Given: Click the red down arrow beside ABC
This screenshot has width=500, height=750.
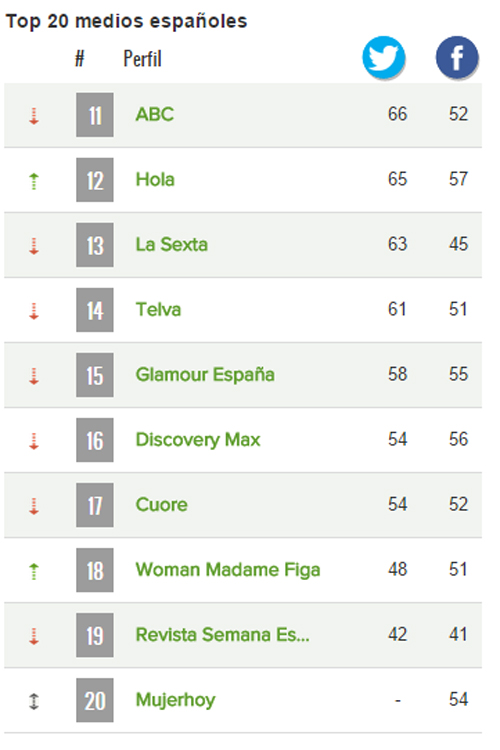Looking at the screenshot, I should pos(33,116).
